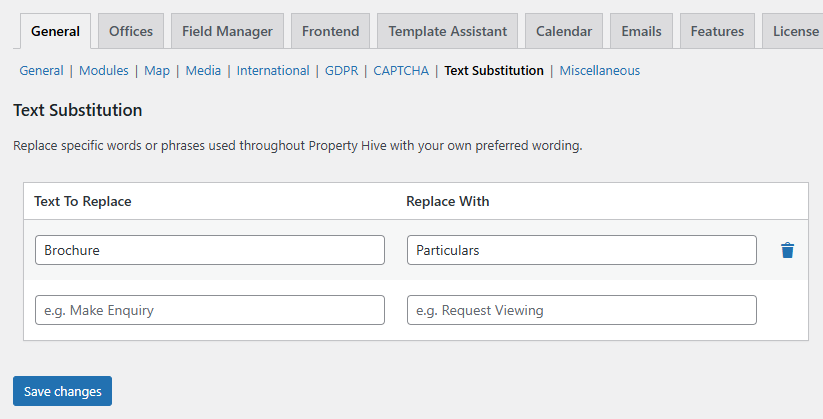Select the Text Substitution sub-section

point(494,70)
